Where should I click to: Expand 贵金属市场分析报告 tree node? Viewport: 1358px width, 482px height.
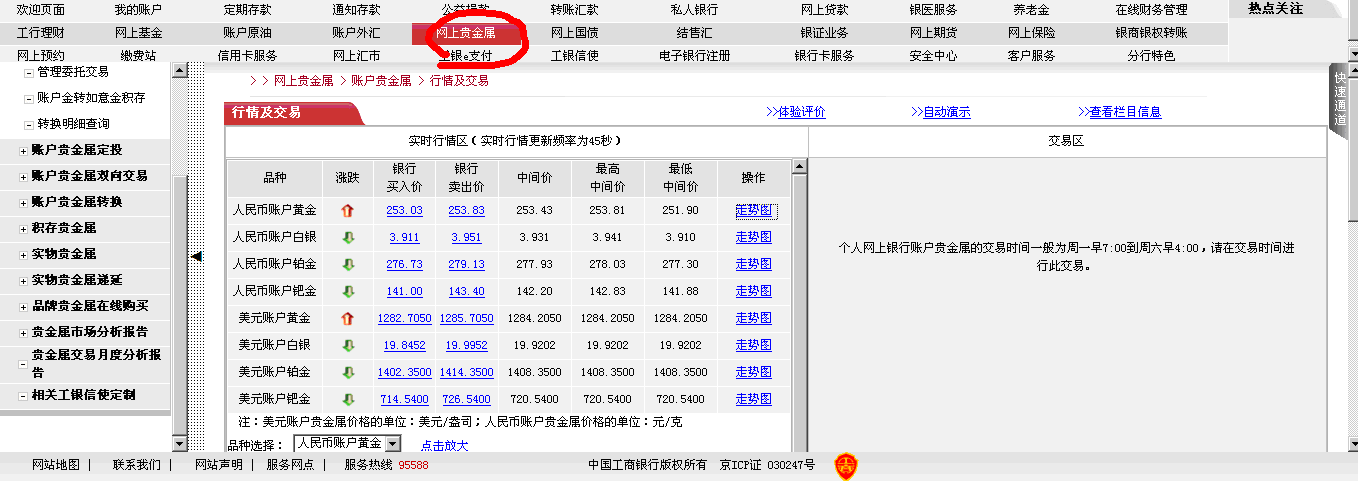pos(24,333)
